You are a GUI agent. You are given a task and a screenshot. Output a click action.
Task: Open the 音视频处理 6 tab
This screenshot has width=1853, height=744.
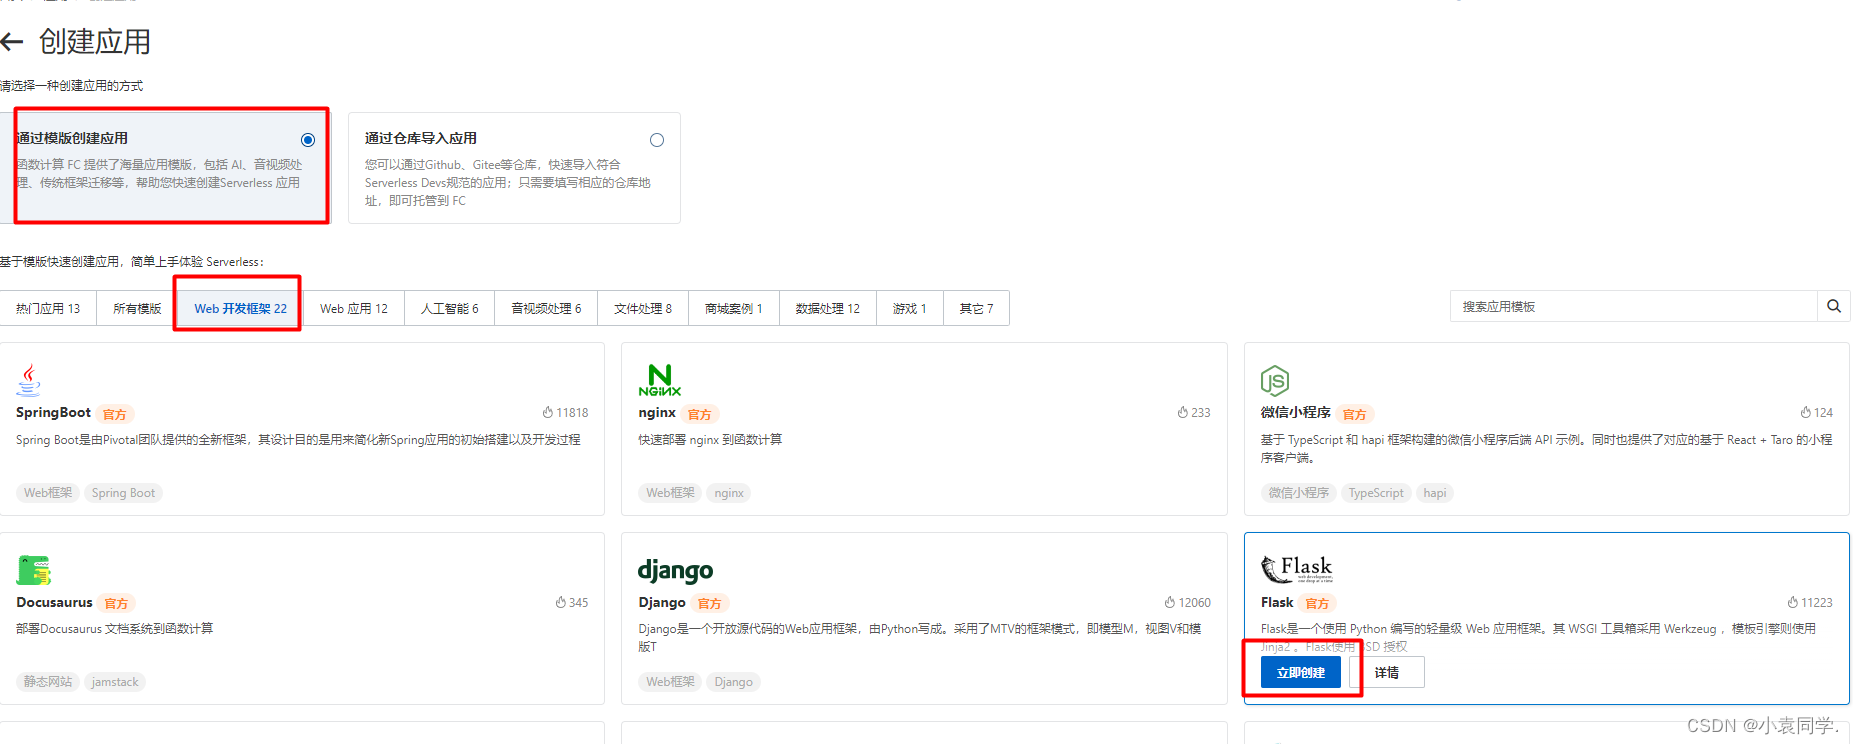tap(546, 308)
